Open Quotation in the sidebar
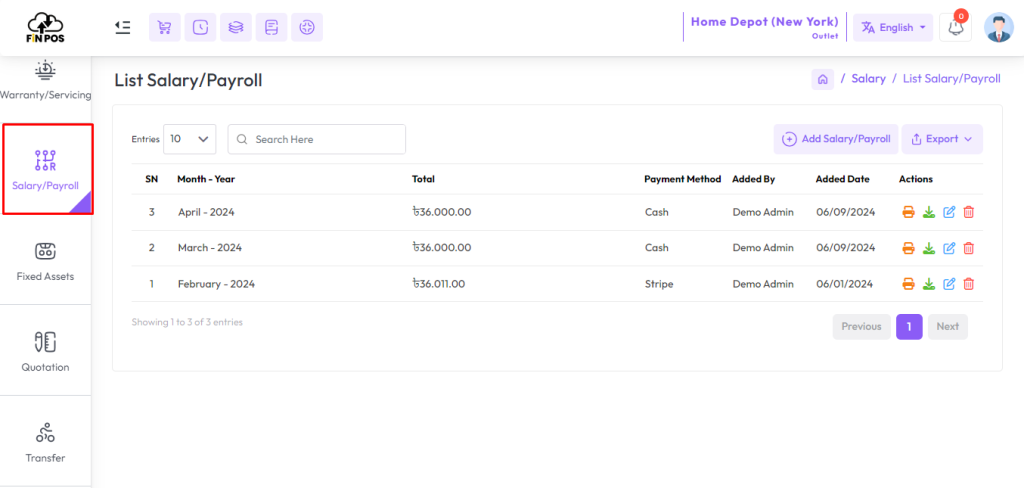 tap(45, 351)
